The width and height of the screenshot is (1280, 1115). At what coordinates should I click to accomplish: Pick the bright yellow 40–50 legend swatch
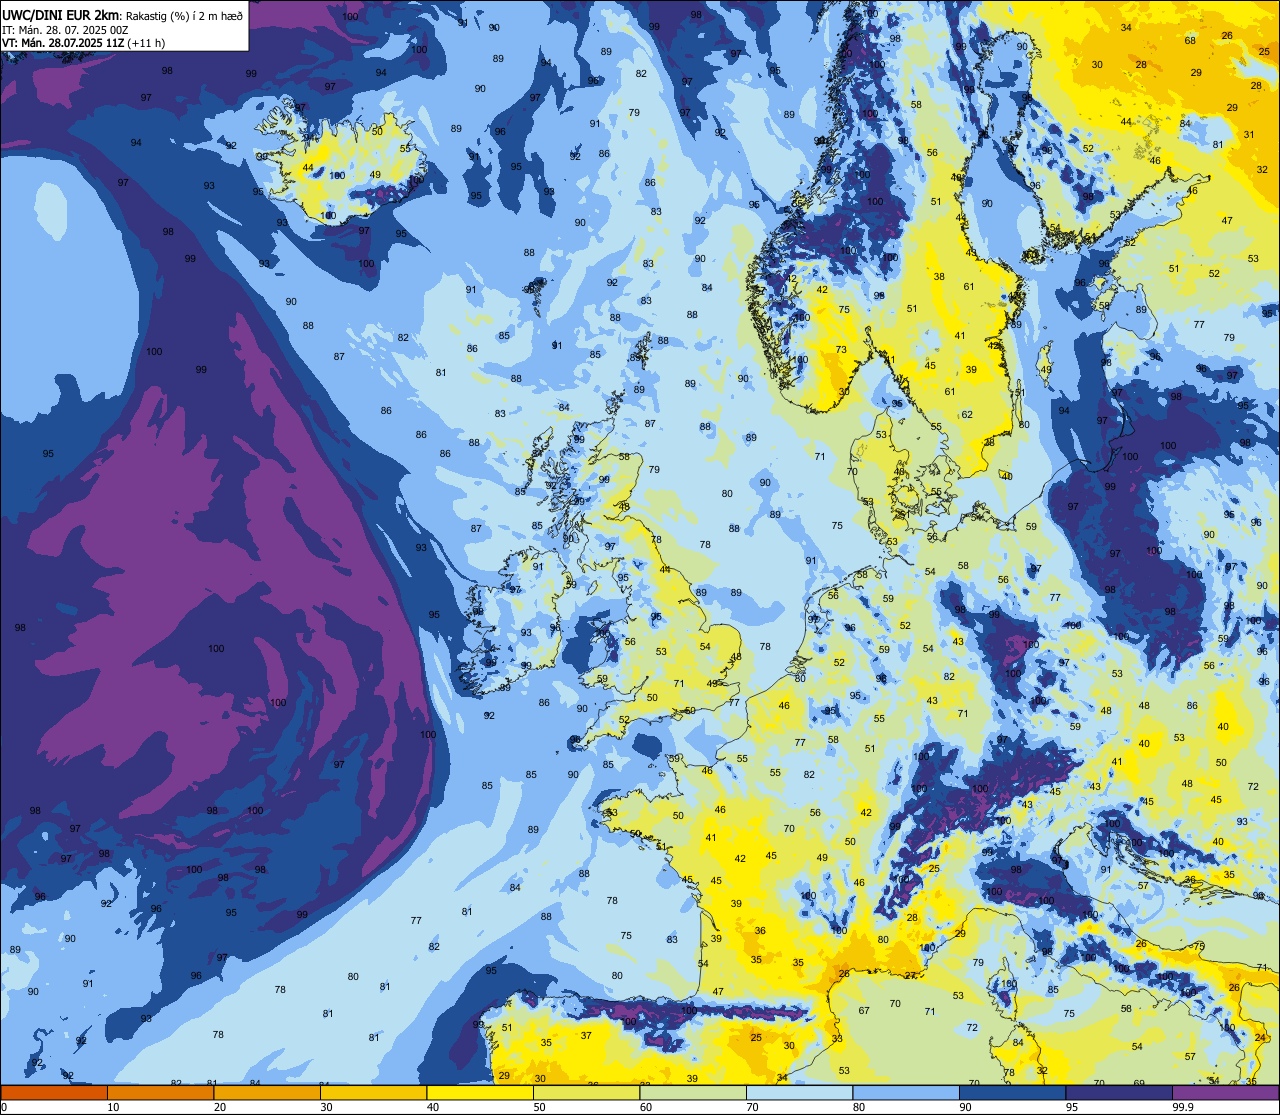pos(480,1092)
